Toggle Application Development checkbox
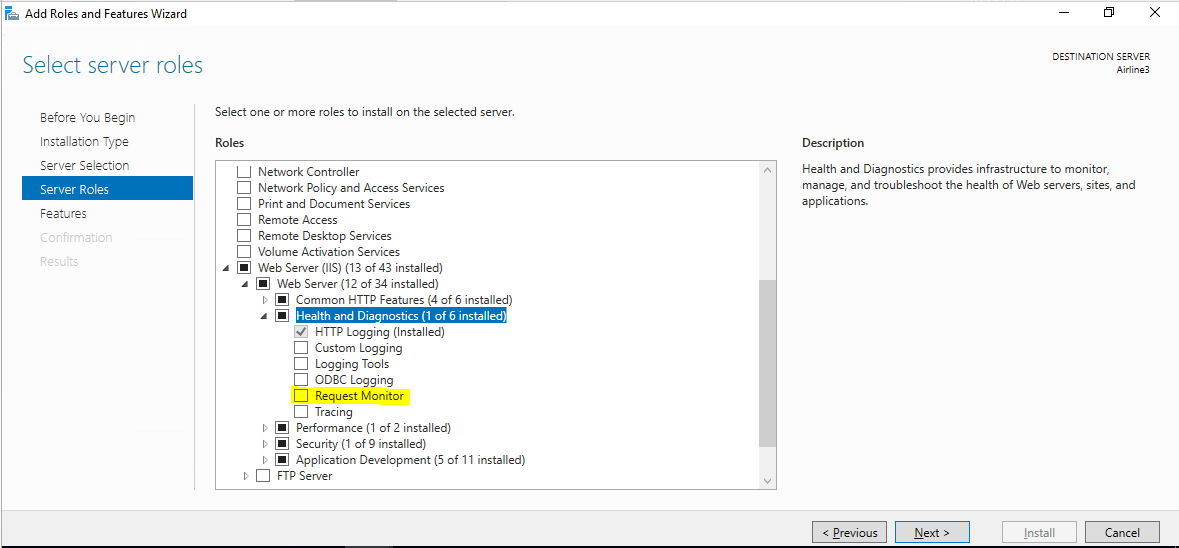The width and height of the screenshot is (1179, 548). (x=282, y=459)
